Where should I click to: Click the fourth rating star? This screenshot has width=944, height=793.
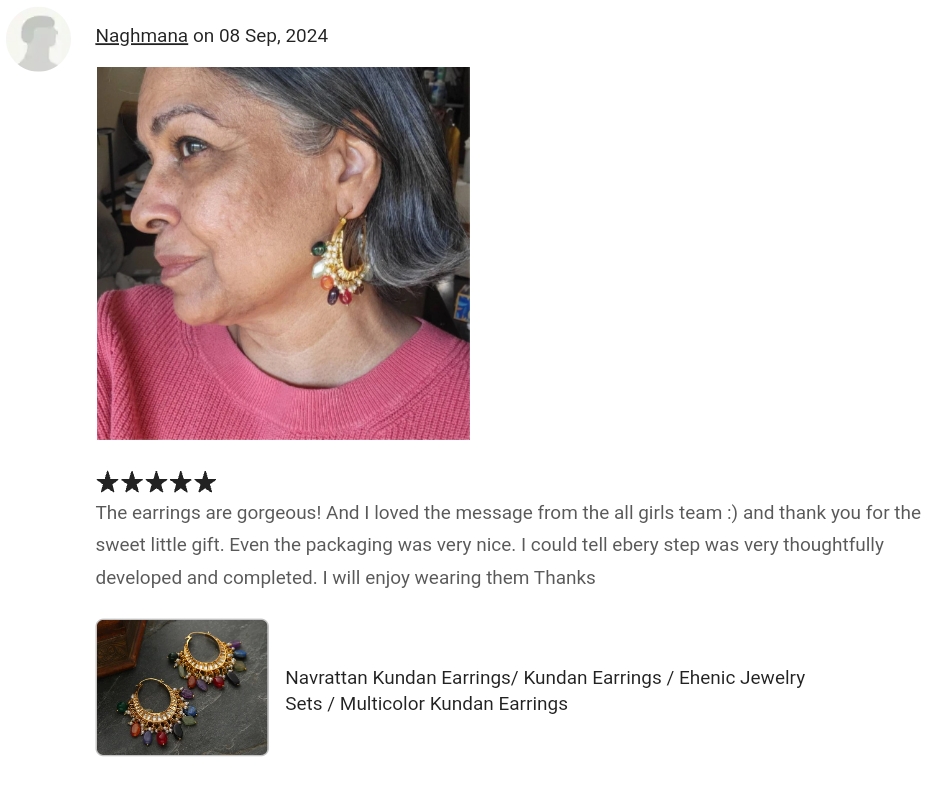pyautogui.click(x=181, y=482)
